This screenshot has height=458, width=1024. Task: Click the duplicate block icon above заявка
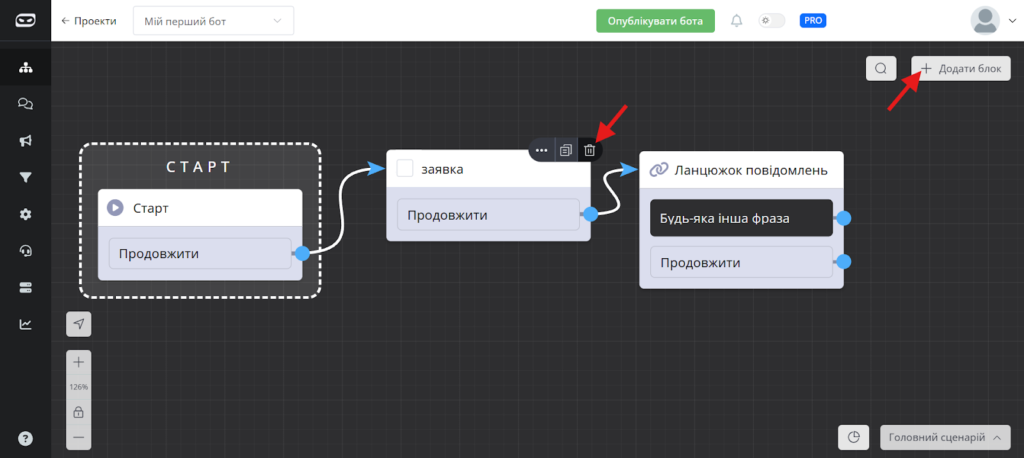pyautogui.click(x=566, y=150)
